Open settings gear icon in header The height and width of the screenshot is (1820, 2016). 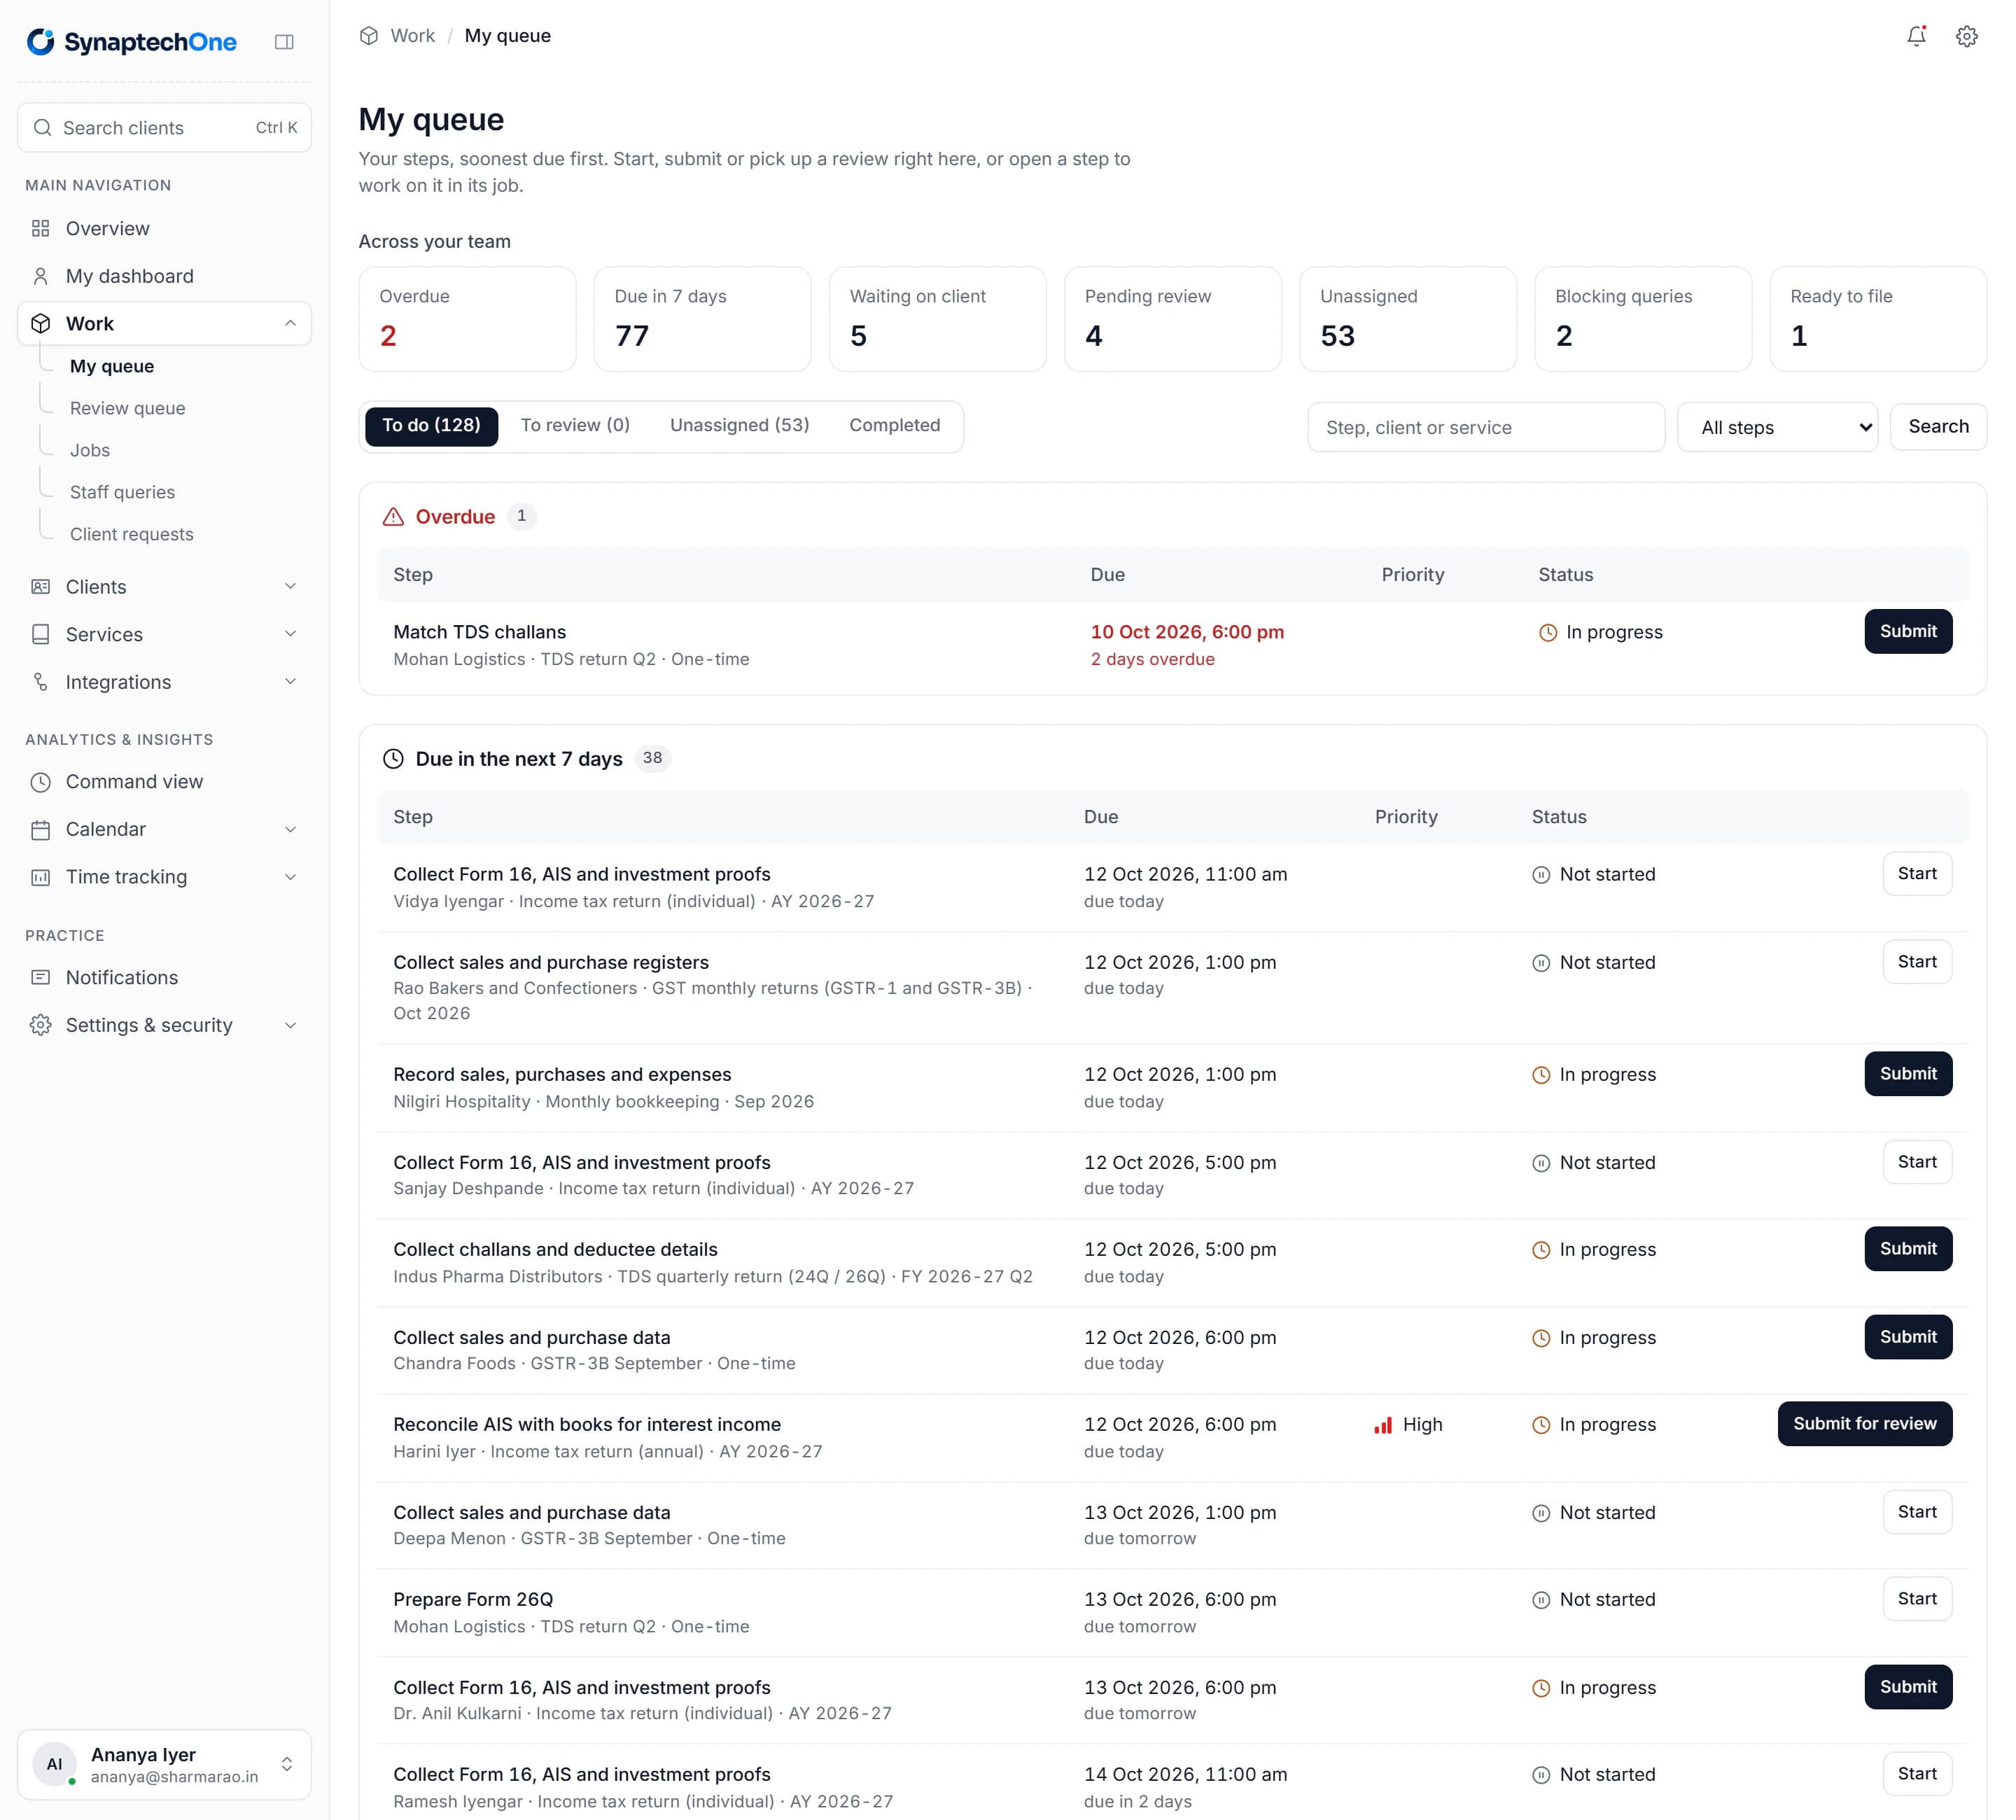tap(1966, 37)
